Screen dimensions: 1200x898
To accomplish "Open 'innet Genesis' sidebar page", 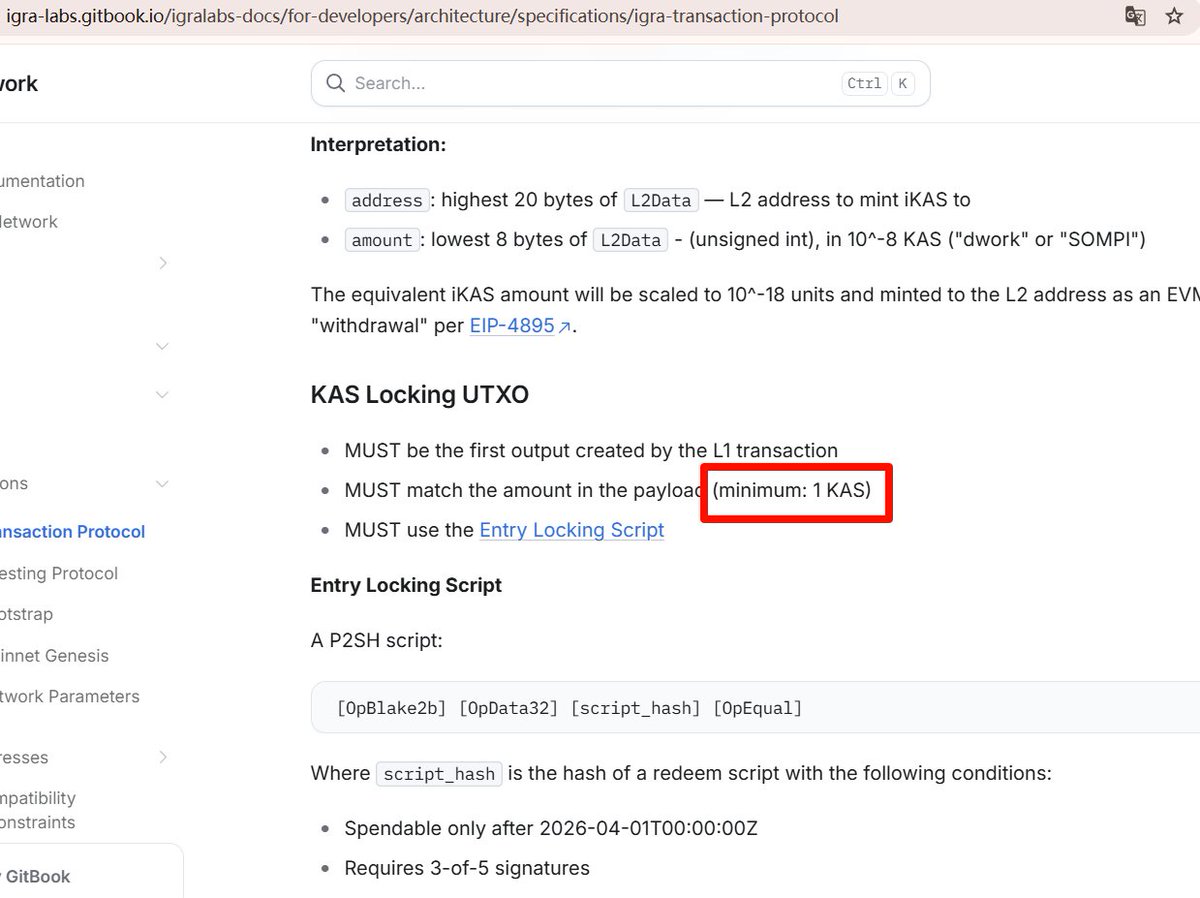I will click(x=54, y=656).
